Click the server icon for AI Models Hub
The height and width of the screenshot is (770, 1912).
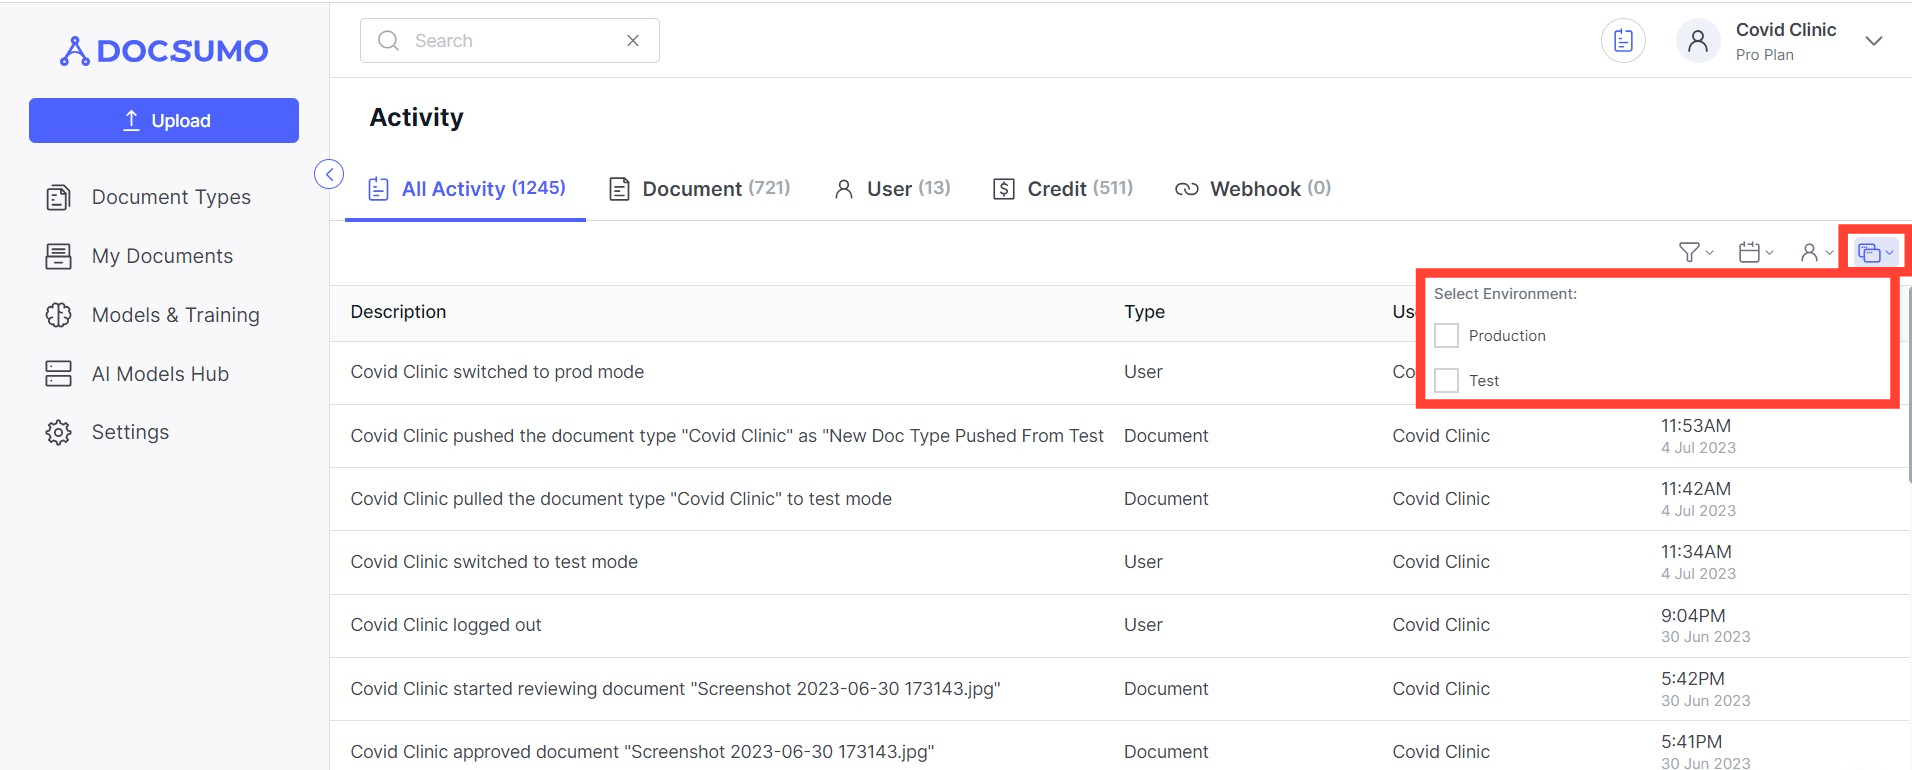(x=59, y=374)
